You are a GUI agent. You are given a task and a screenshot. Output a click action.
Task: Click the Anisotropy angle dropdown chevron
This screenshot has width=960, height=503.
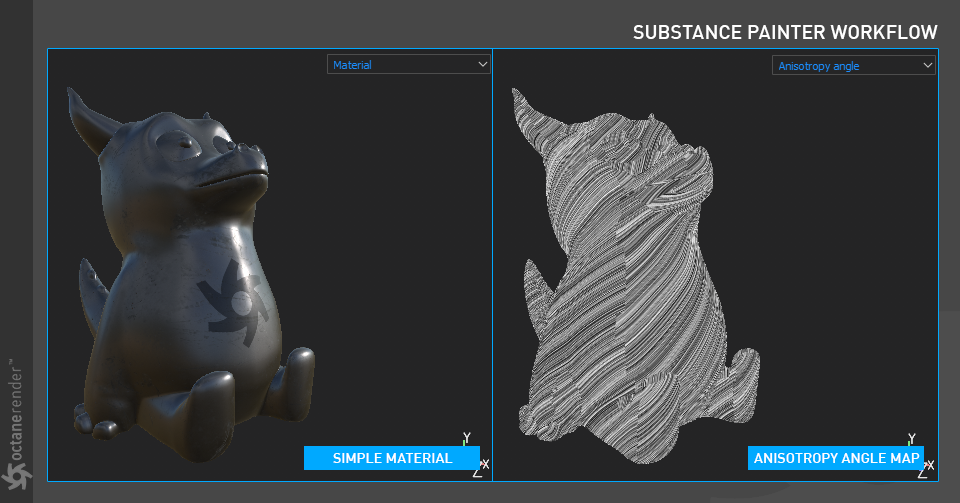[x=928, y=65]
